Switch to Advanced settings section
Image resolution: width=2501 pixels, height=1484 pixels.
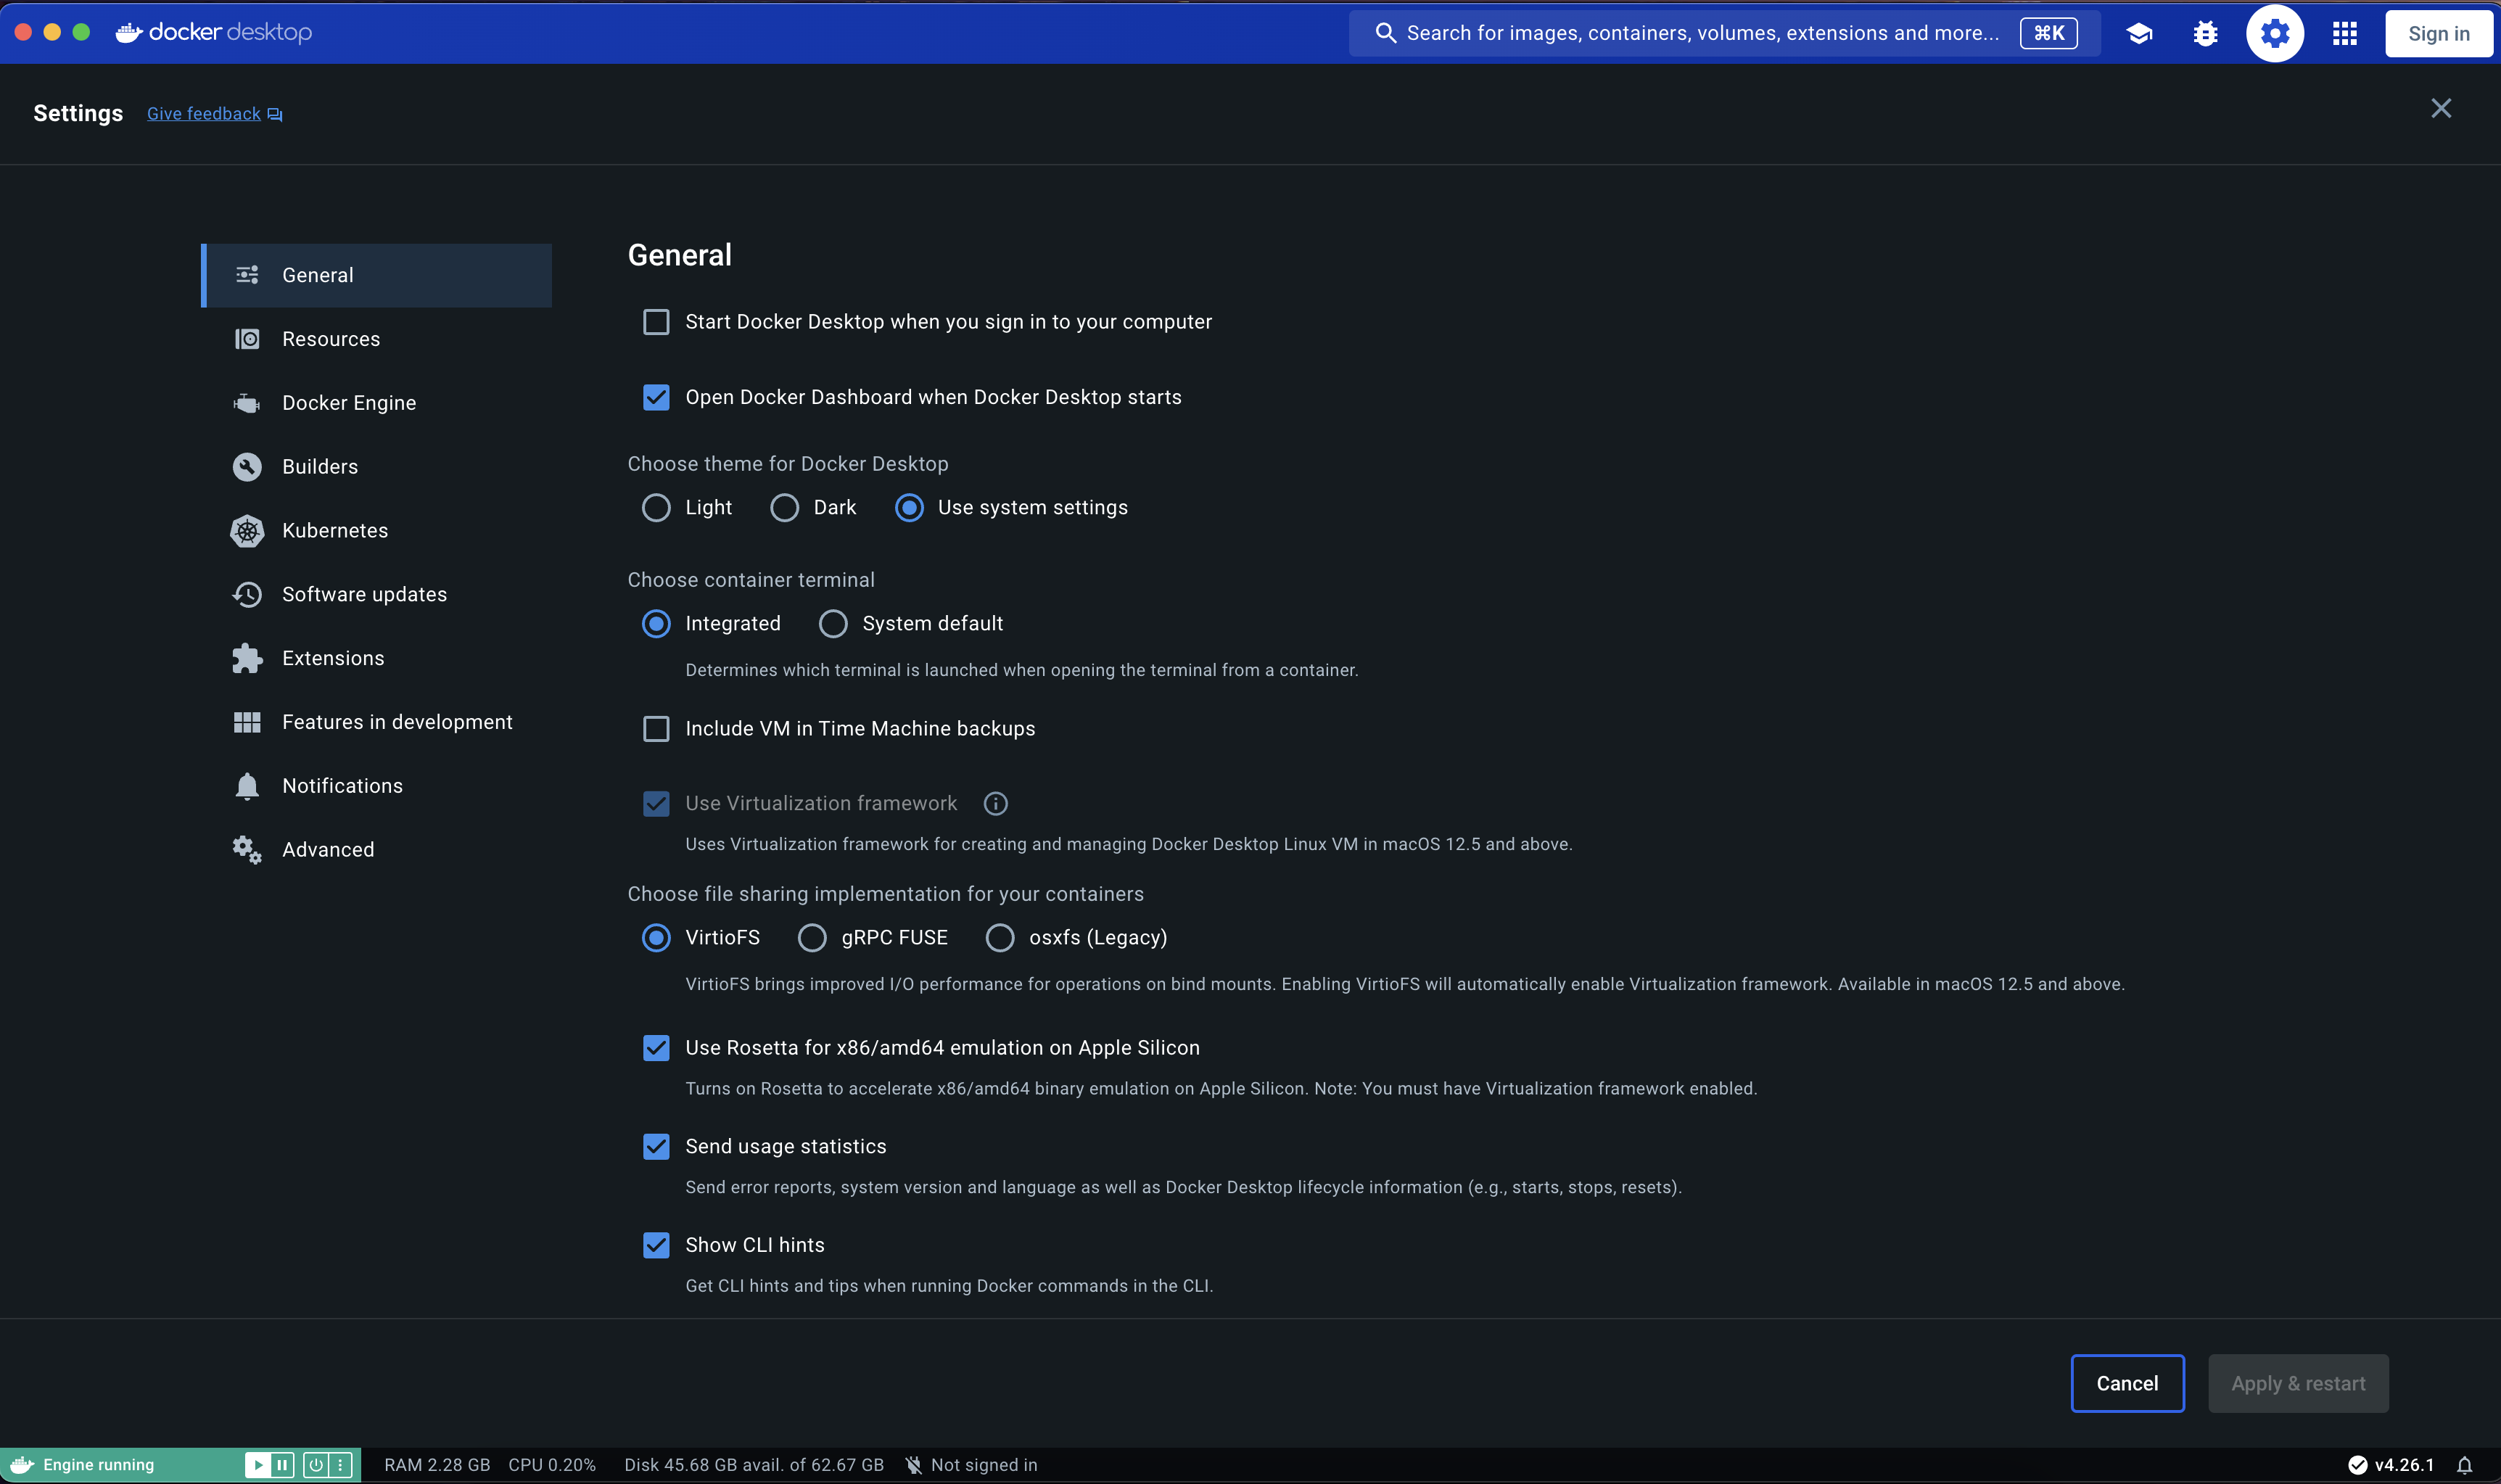377,850
